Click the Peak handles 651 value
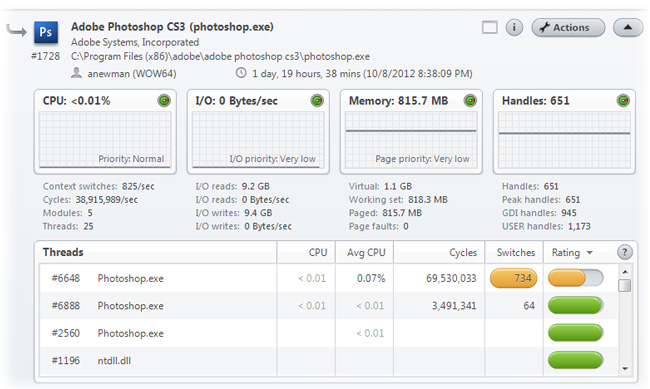The width and height of the screenshot is (650, 389). coord(573,199)
